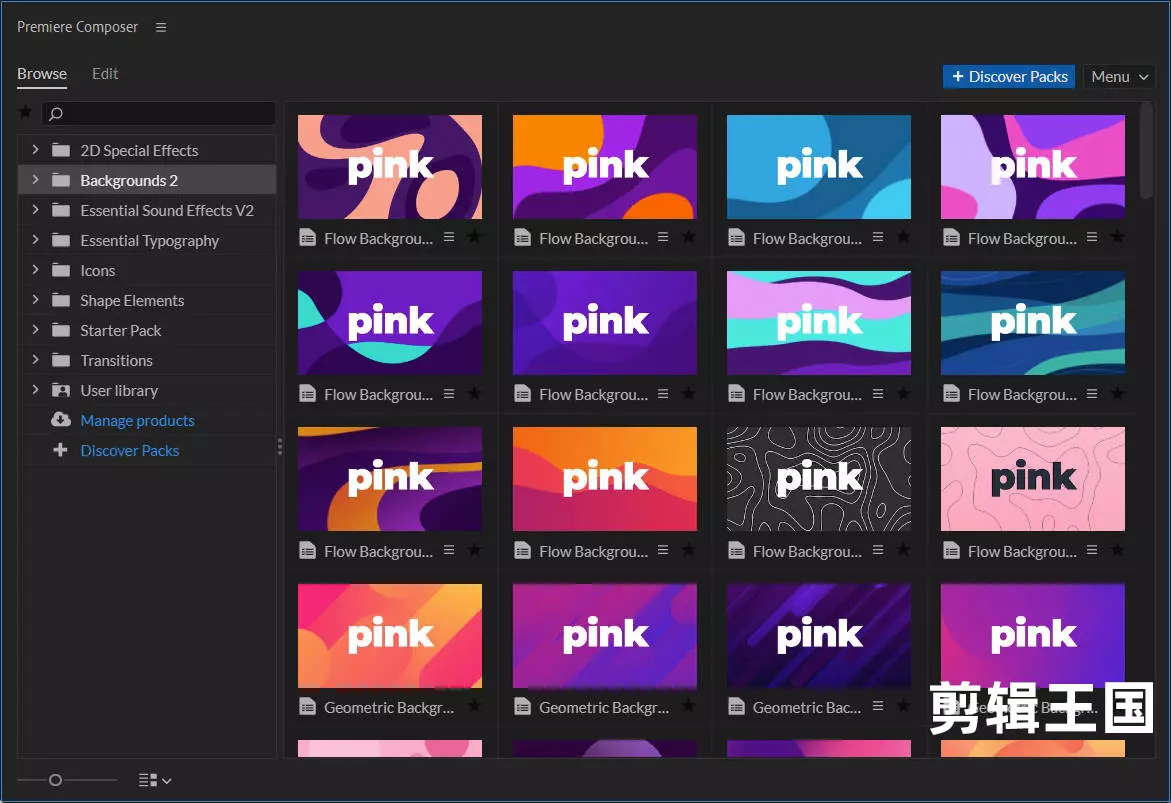Open the Manage products link
1171x803 pixels.
[x=137, y=421]
